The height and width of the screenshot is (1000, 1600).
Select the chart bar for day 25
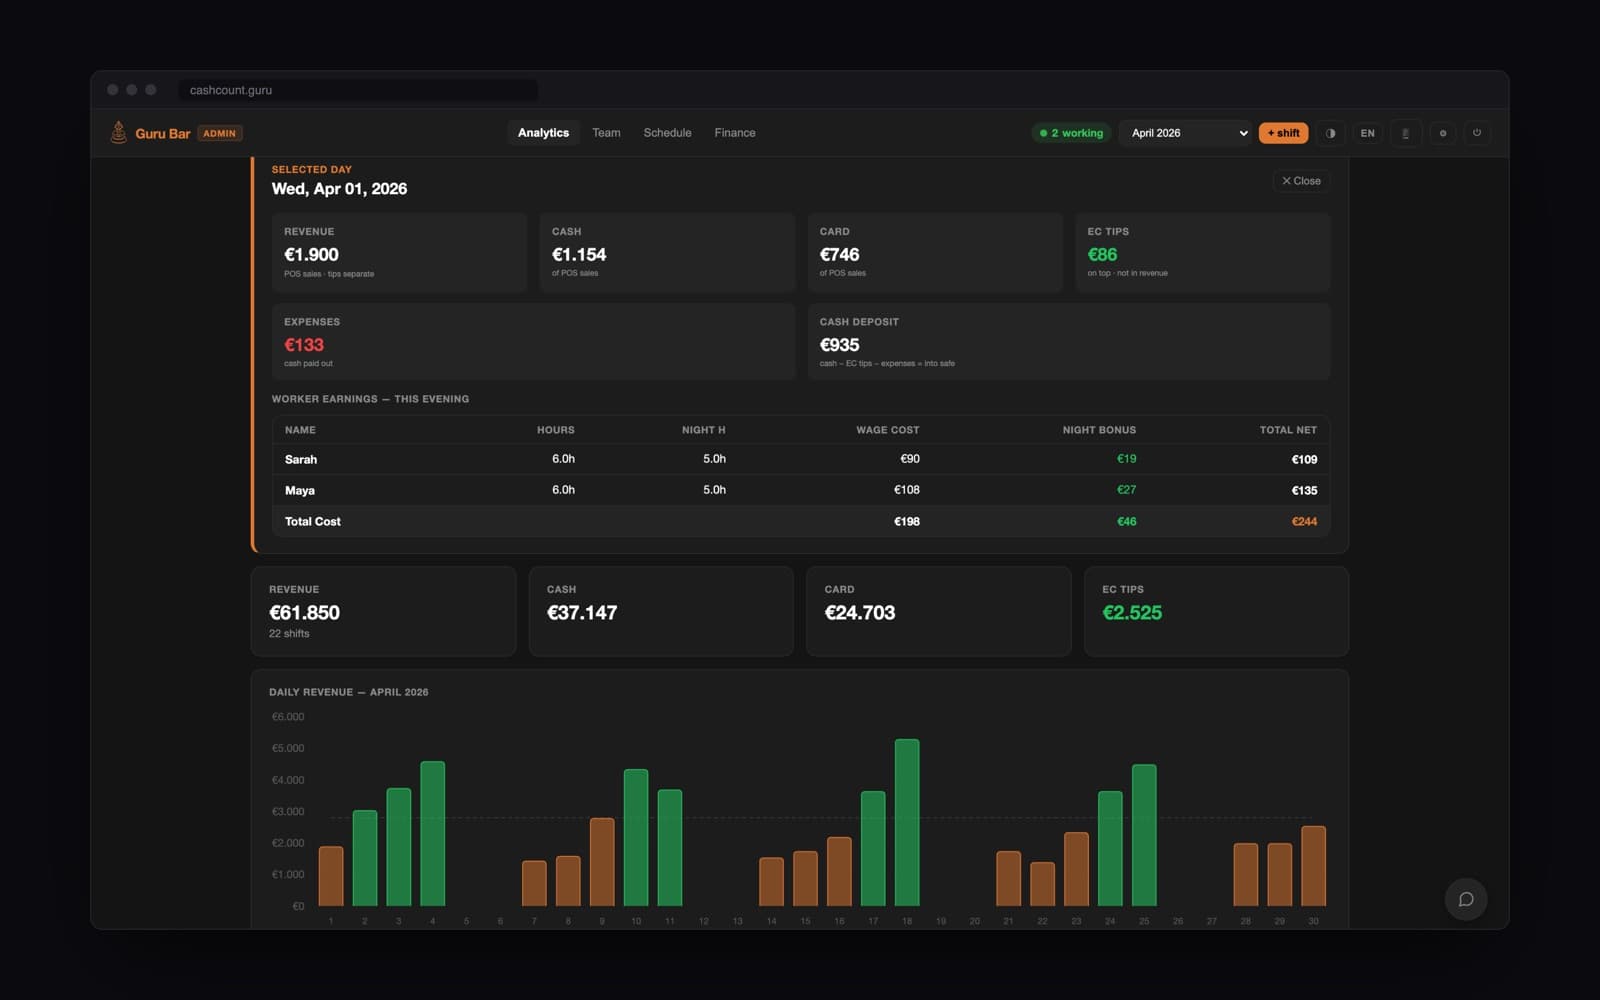point(1144,836)
